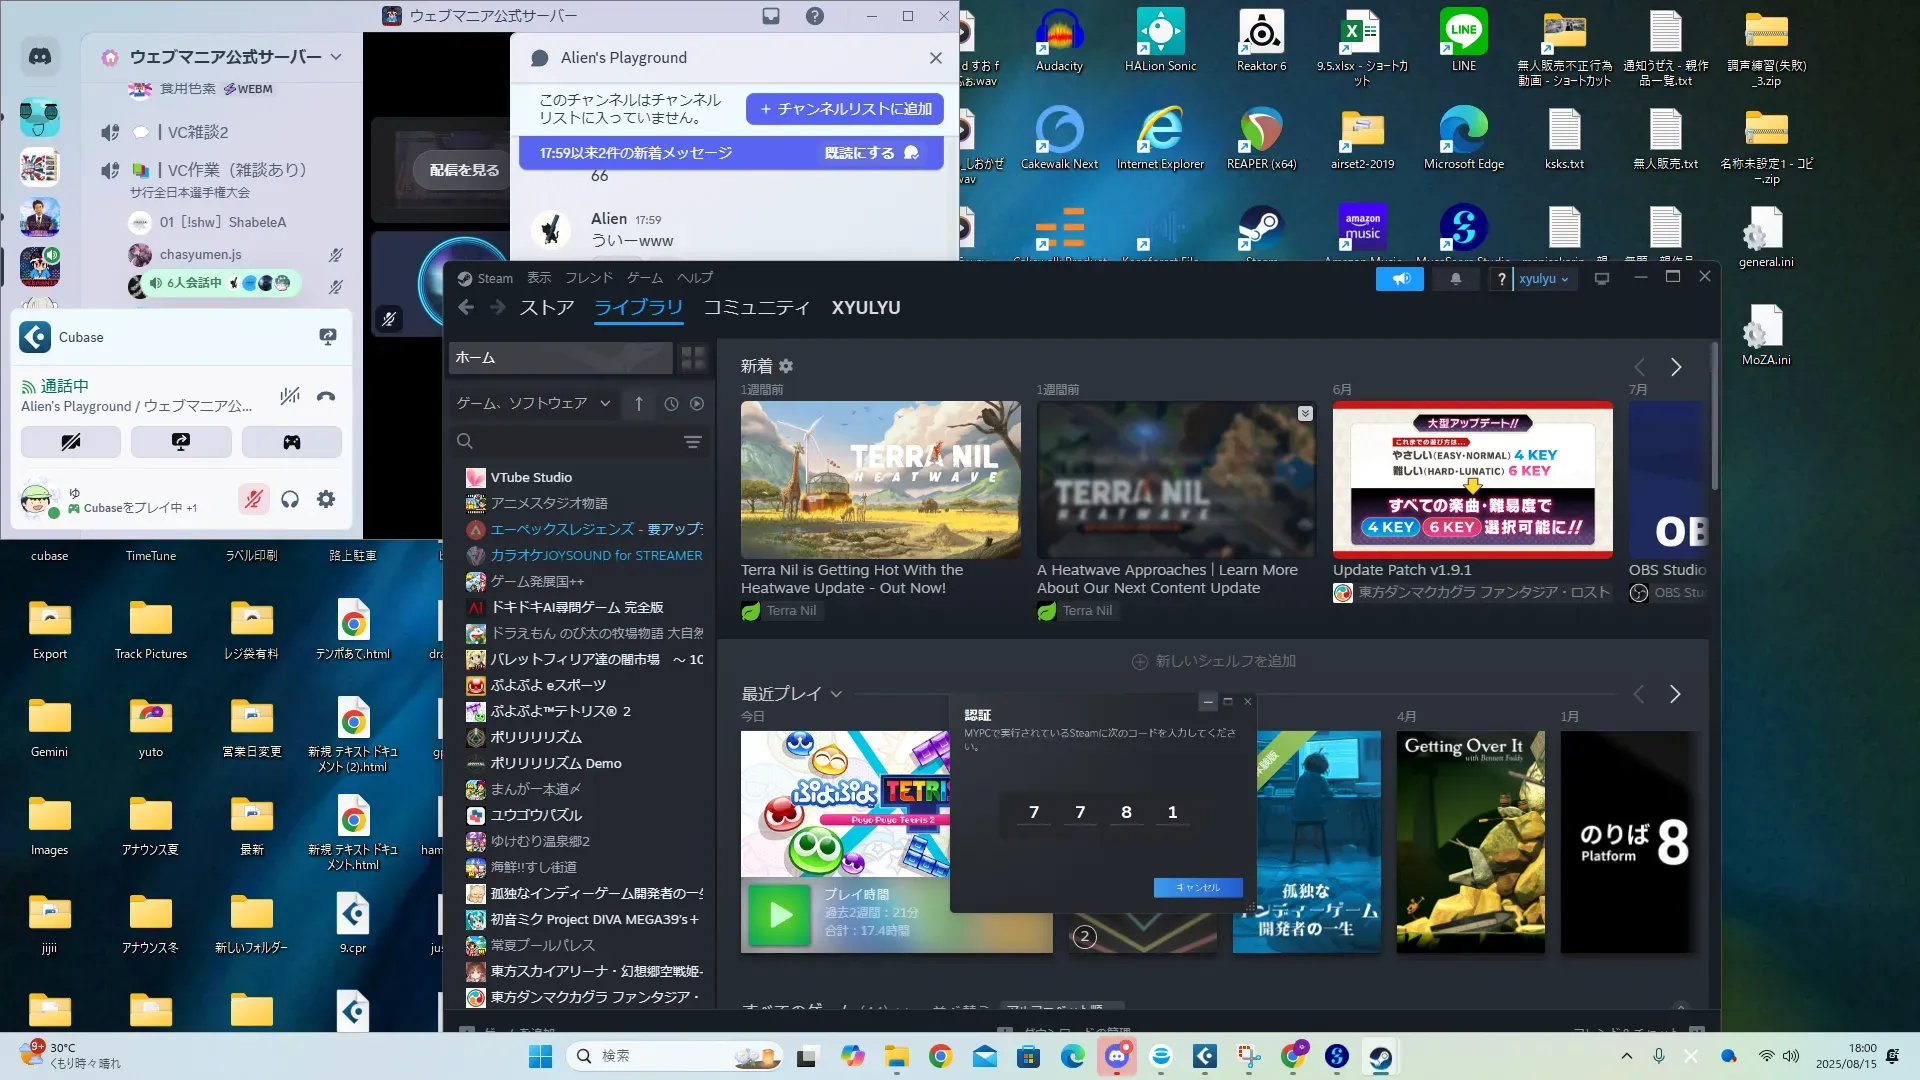Open Steam's ストア tab
The width and height of the screenshot is (1920, 1080).
point(546,308)
